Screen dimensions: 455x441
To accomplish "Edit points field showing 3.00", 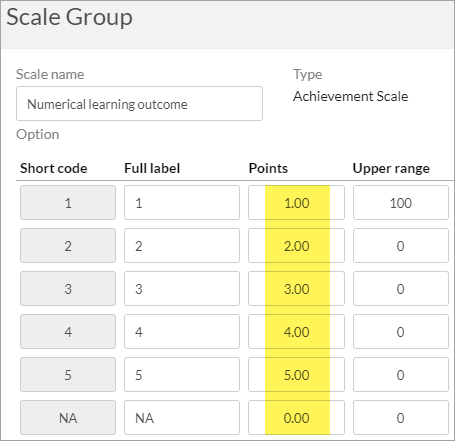I will click(x=296, y=289).
